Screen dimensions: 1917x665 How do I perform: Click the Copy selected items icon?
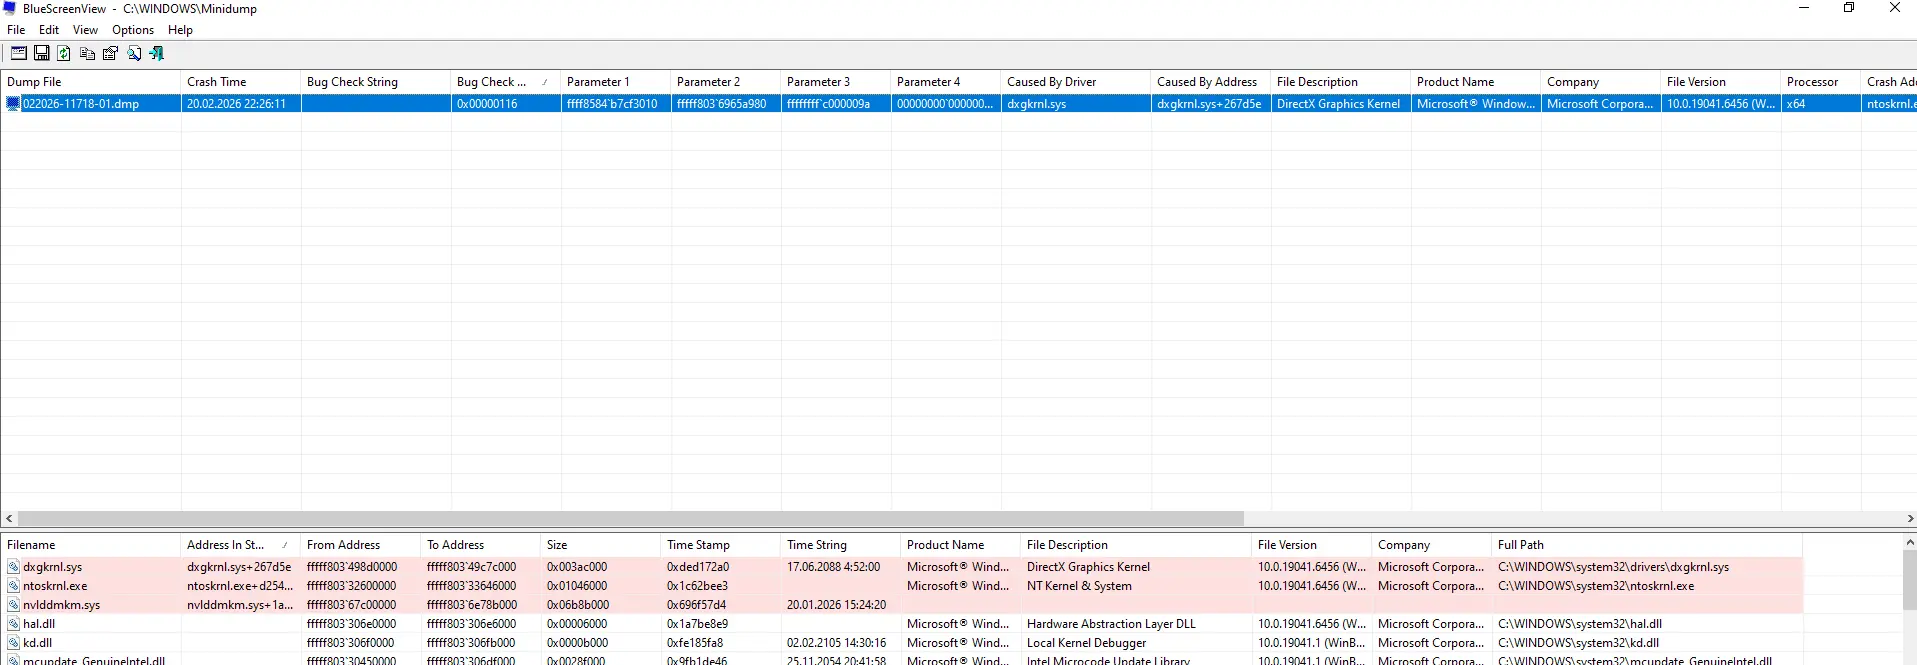click(87, 54)
